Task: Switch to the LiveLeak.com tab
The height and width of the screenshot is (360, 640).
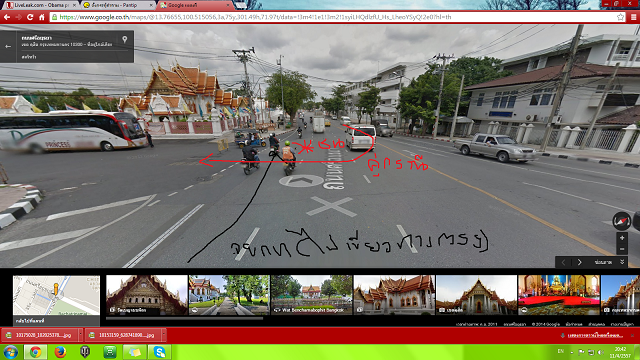Action: pos(40,5)
